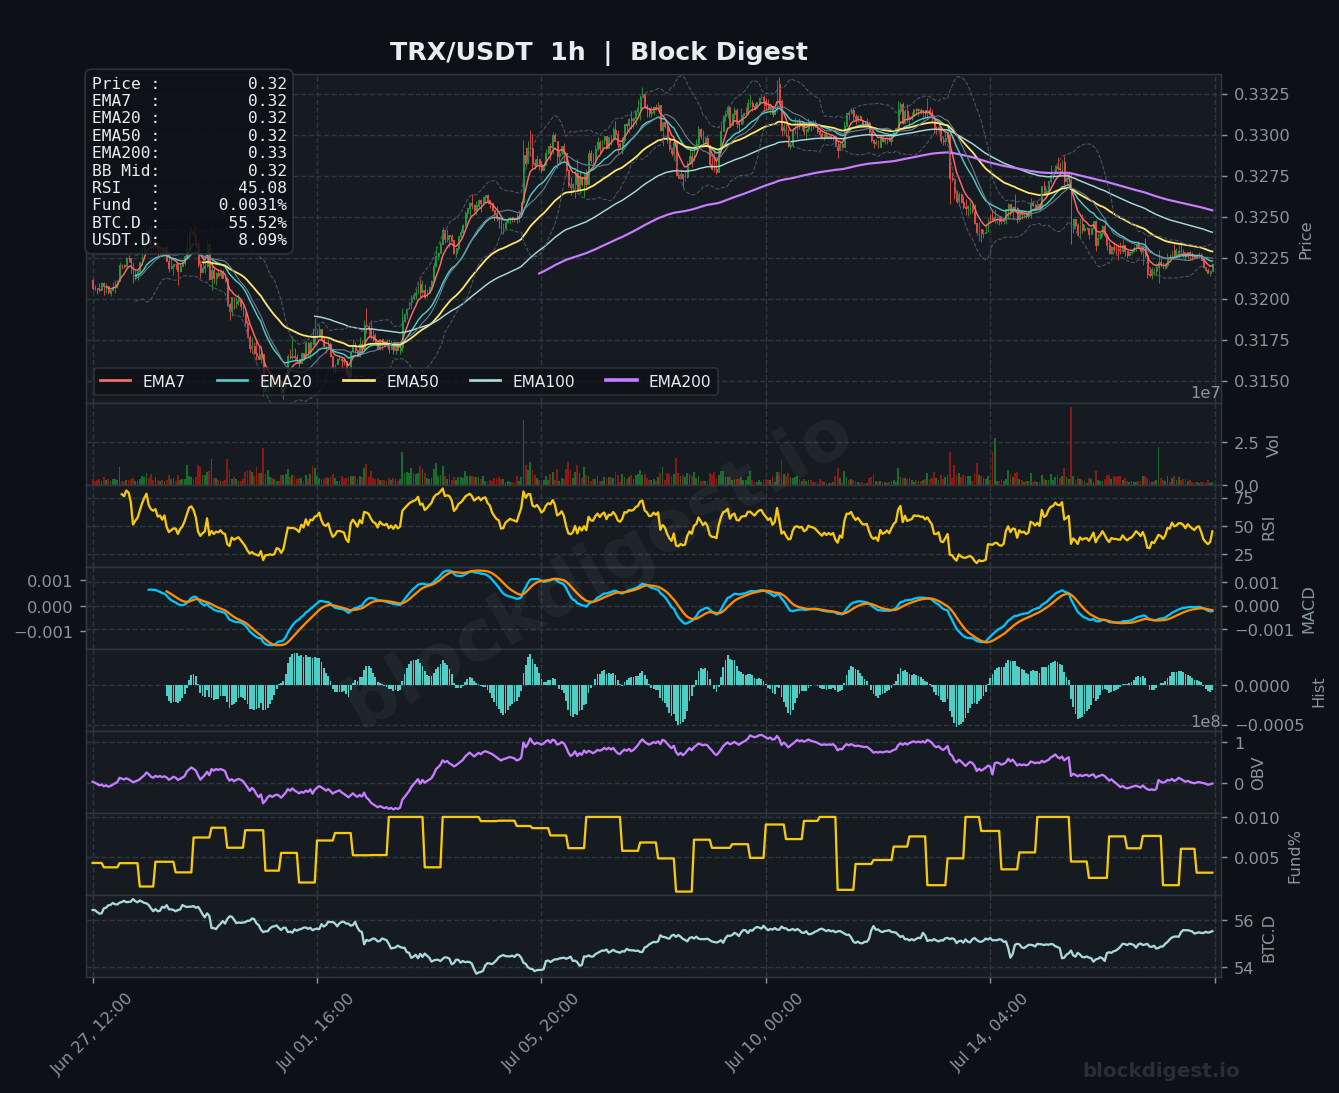This screenshot has height=1093, width=1339.
Task: Click the Jul 01, 16:00 date label
Action: pyautogui.click(x=314, y=1034)
